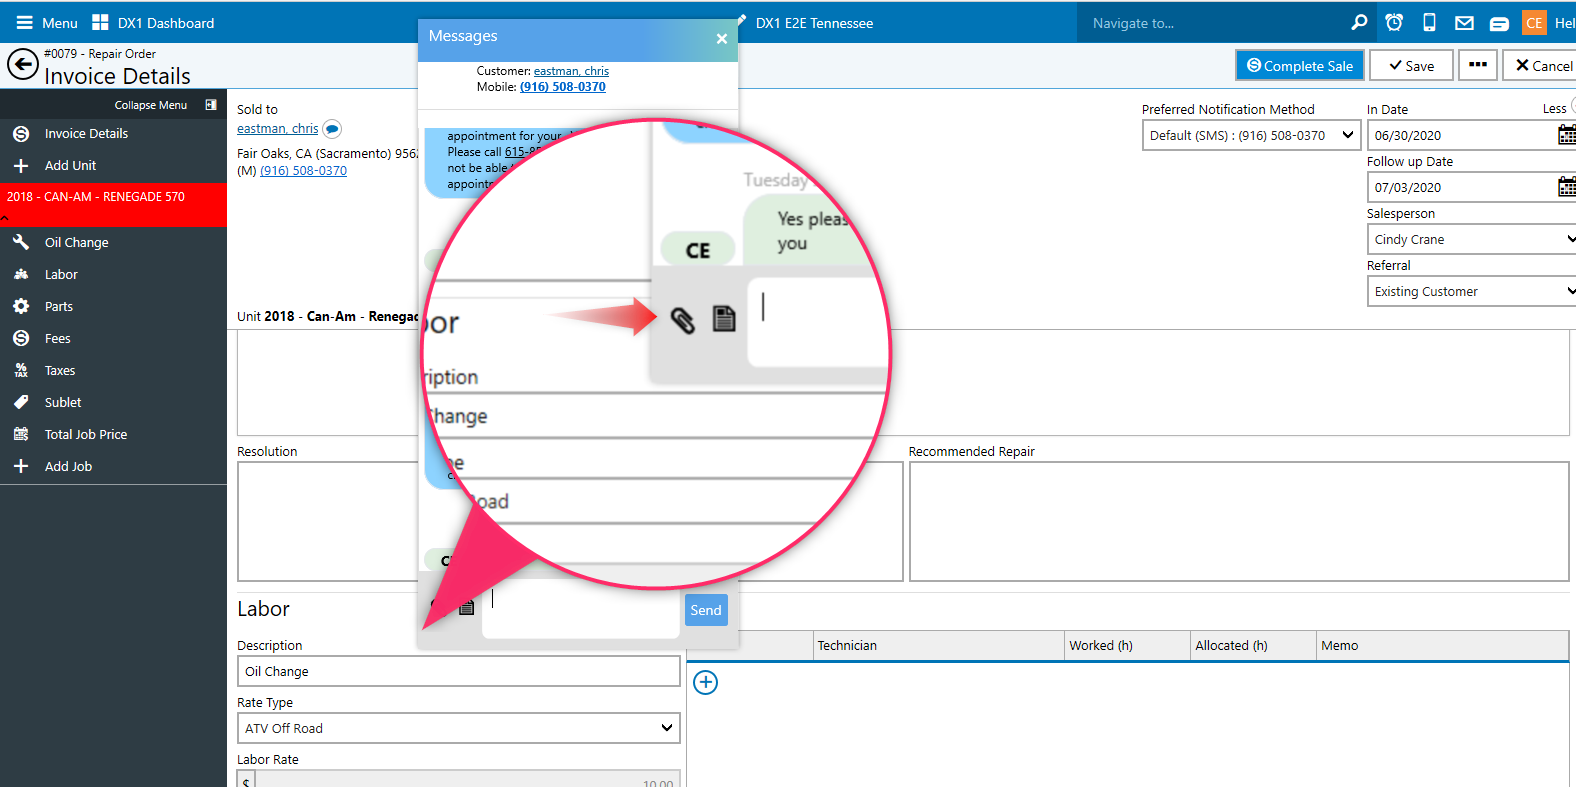Open the Salesperson dropdown
The image size is (1576, 787).
1471,239
